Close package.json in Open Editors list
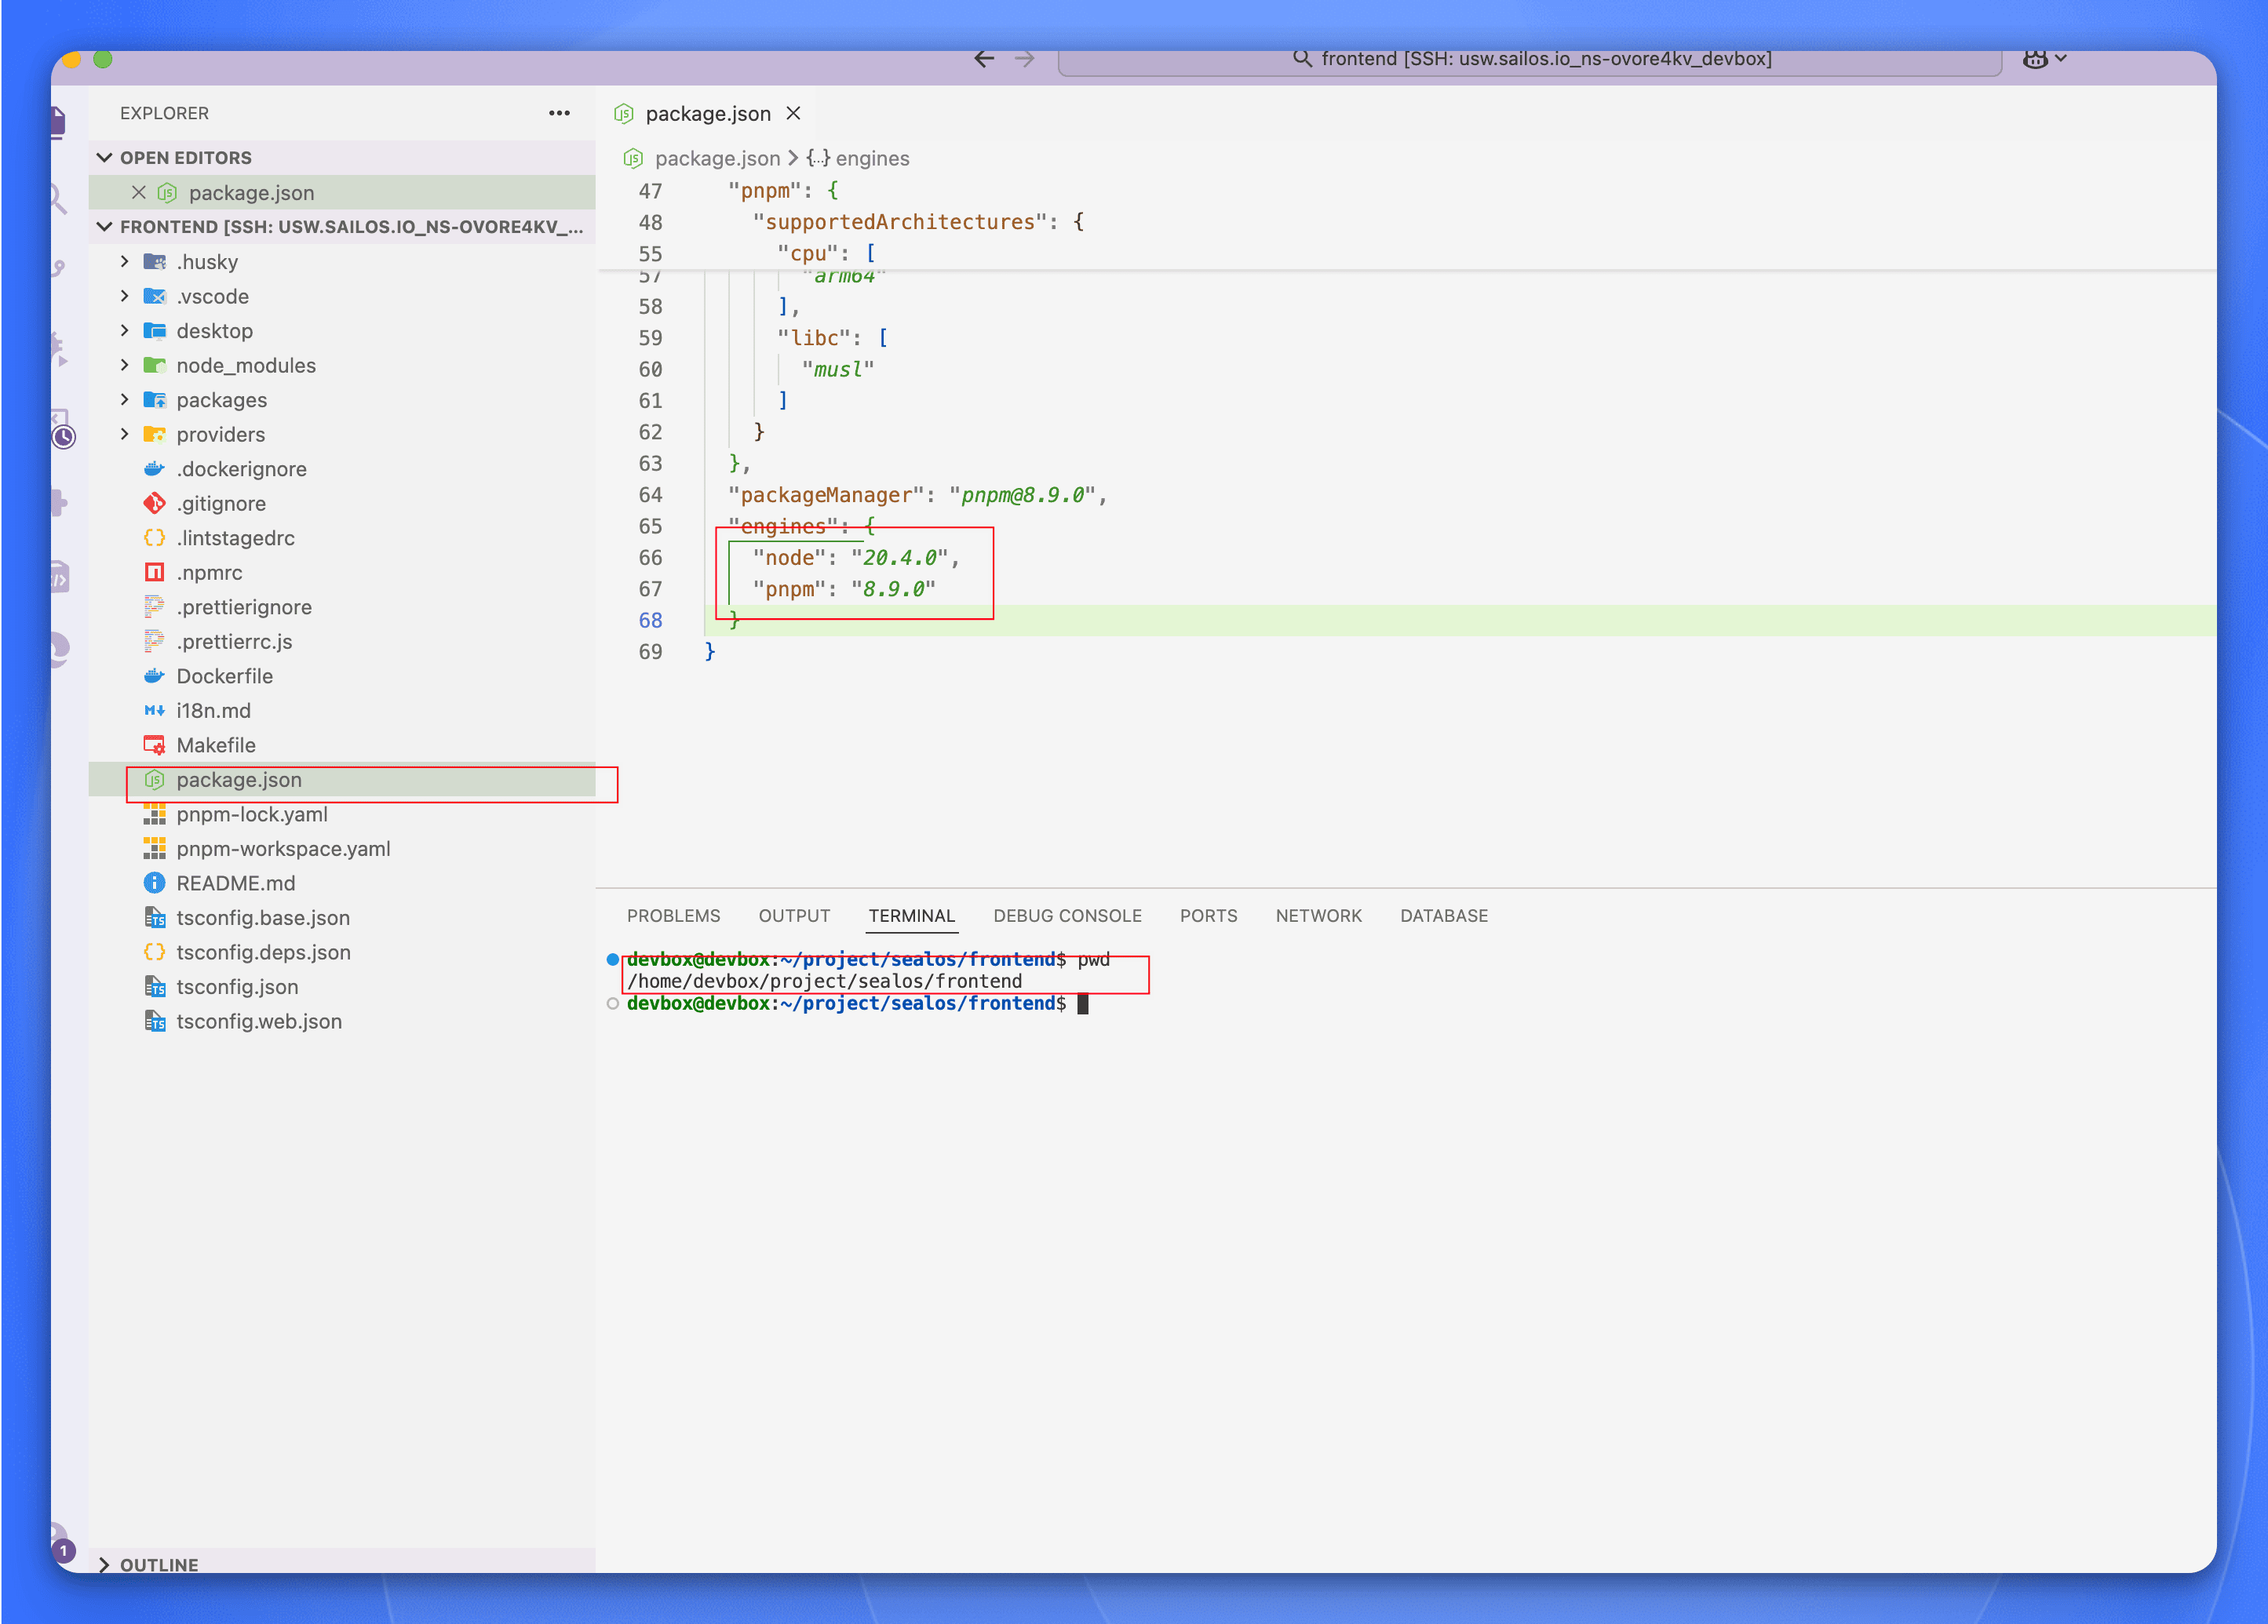 coord(139,192)
